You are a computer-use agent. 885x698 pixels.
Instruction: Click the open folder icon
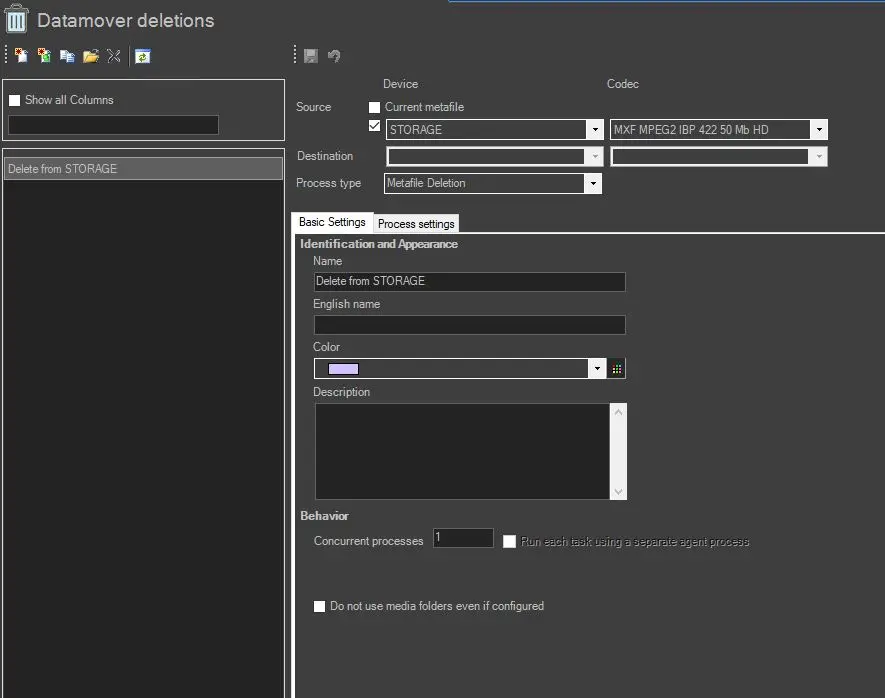[90, 56]
